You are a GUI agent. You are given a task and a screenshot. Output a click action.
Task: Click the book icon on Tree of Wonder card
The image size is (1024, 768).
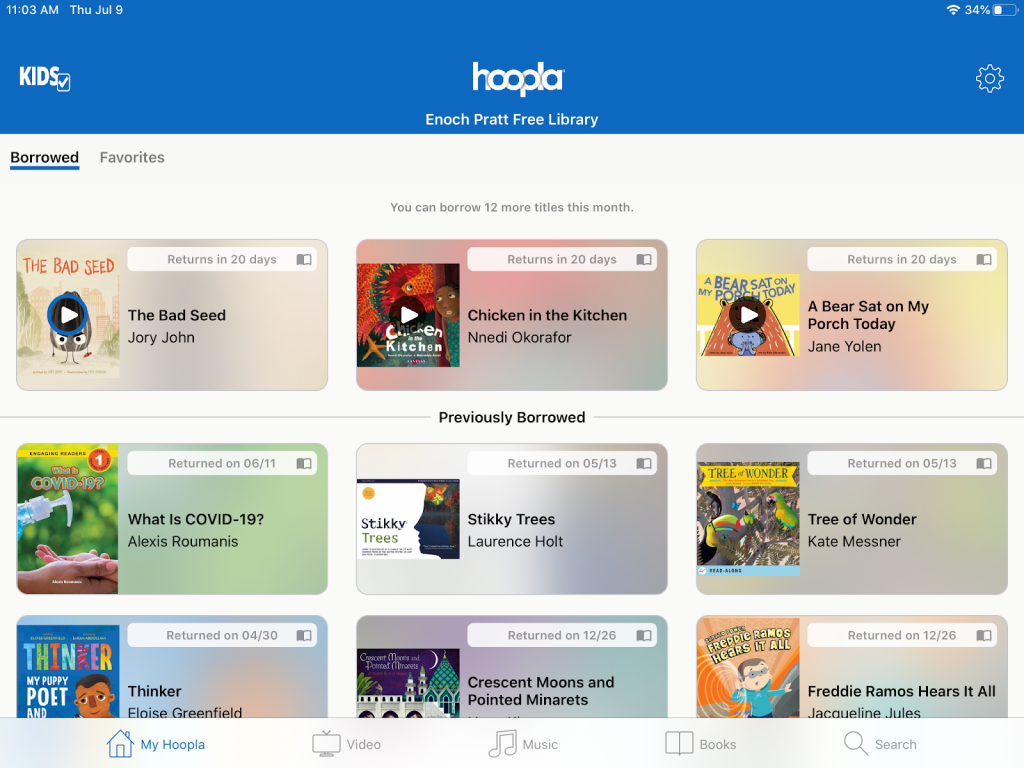click(984, 464)
